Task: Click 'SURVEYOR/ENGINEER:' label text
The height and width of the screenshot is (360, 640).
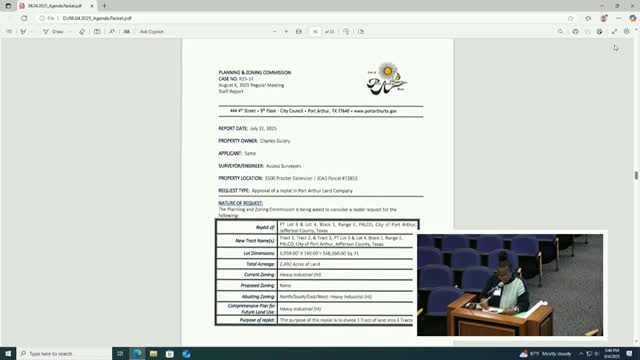Action: tap(241, 166)
